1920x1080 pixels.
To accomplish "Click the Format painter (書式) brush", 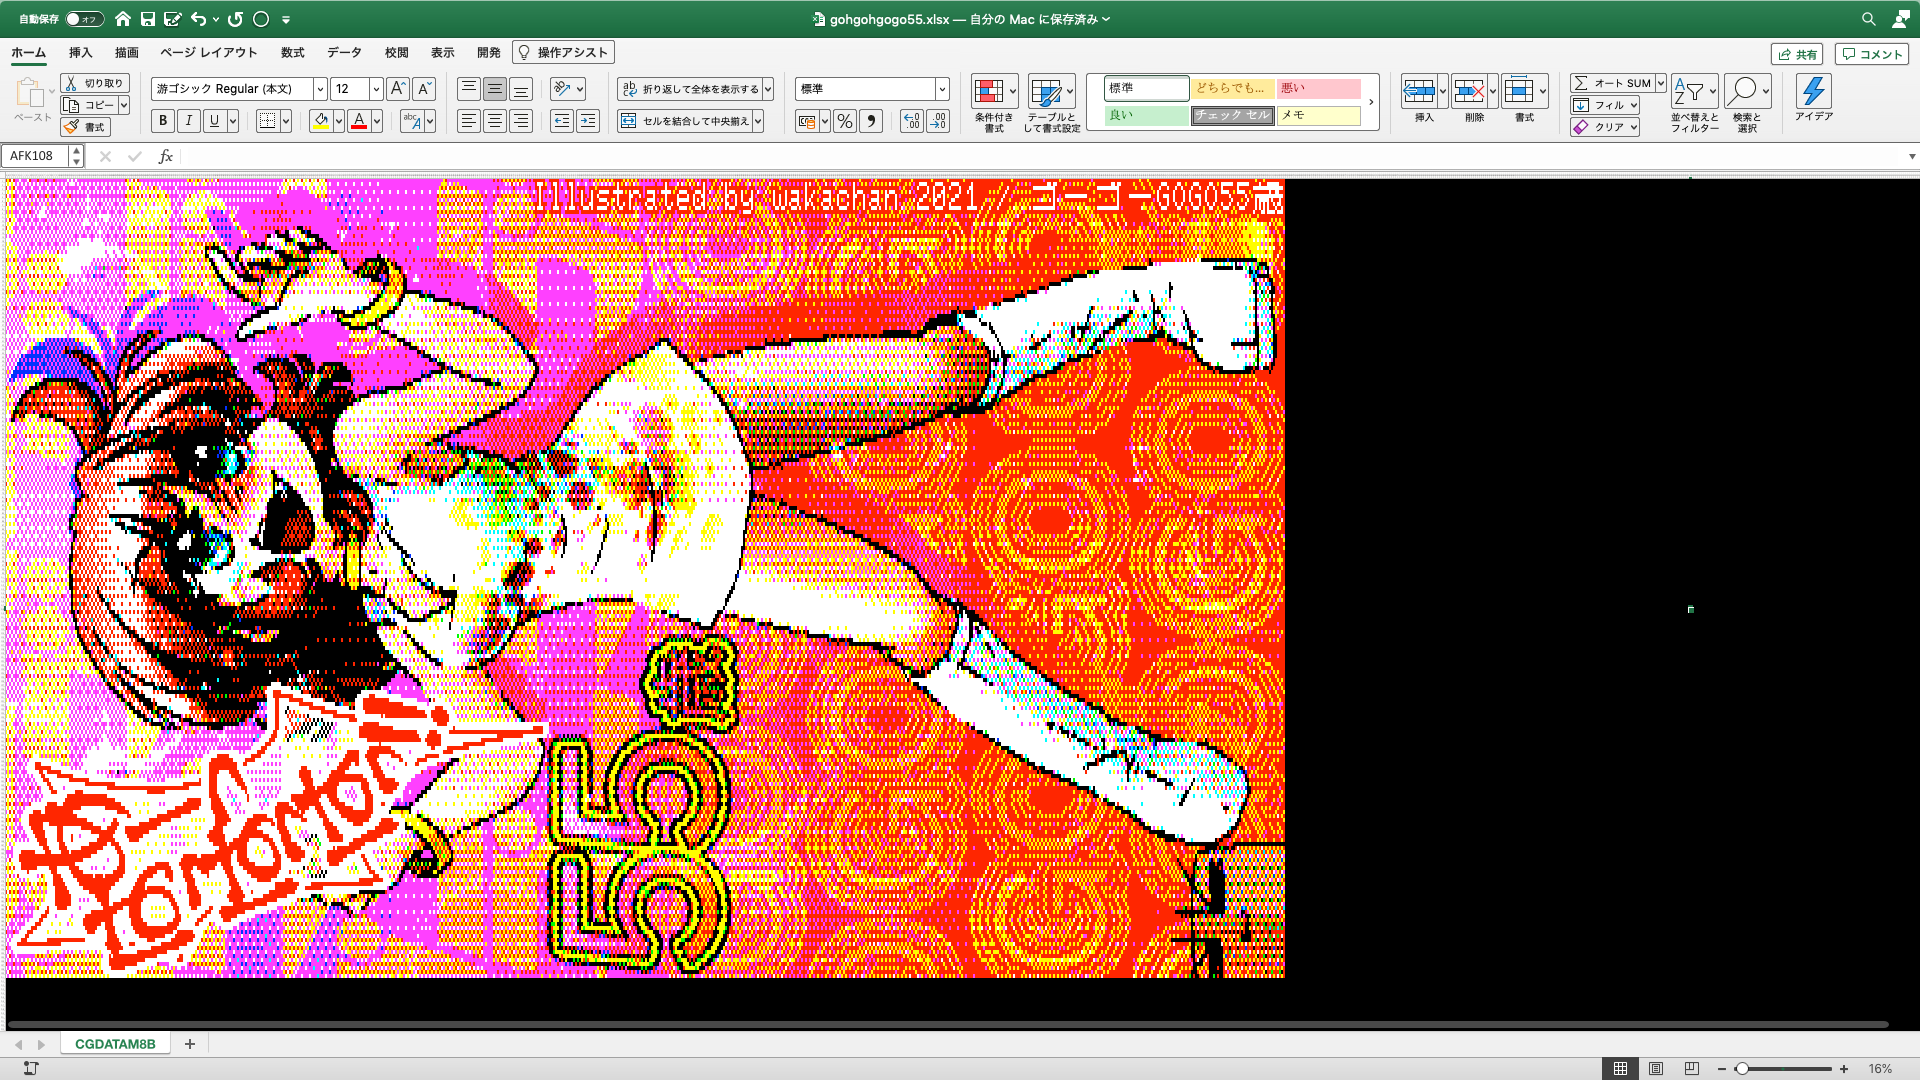I will 85,127.
